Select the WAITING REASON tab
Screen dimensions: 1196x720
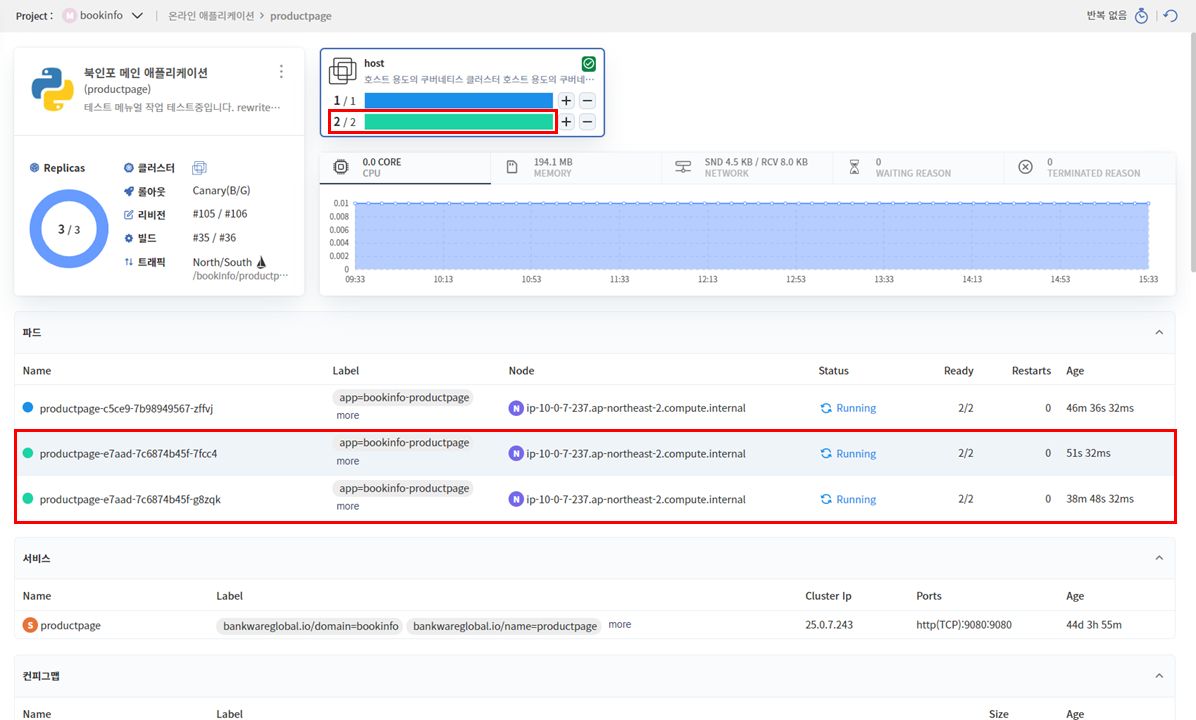(918, 168)
